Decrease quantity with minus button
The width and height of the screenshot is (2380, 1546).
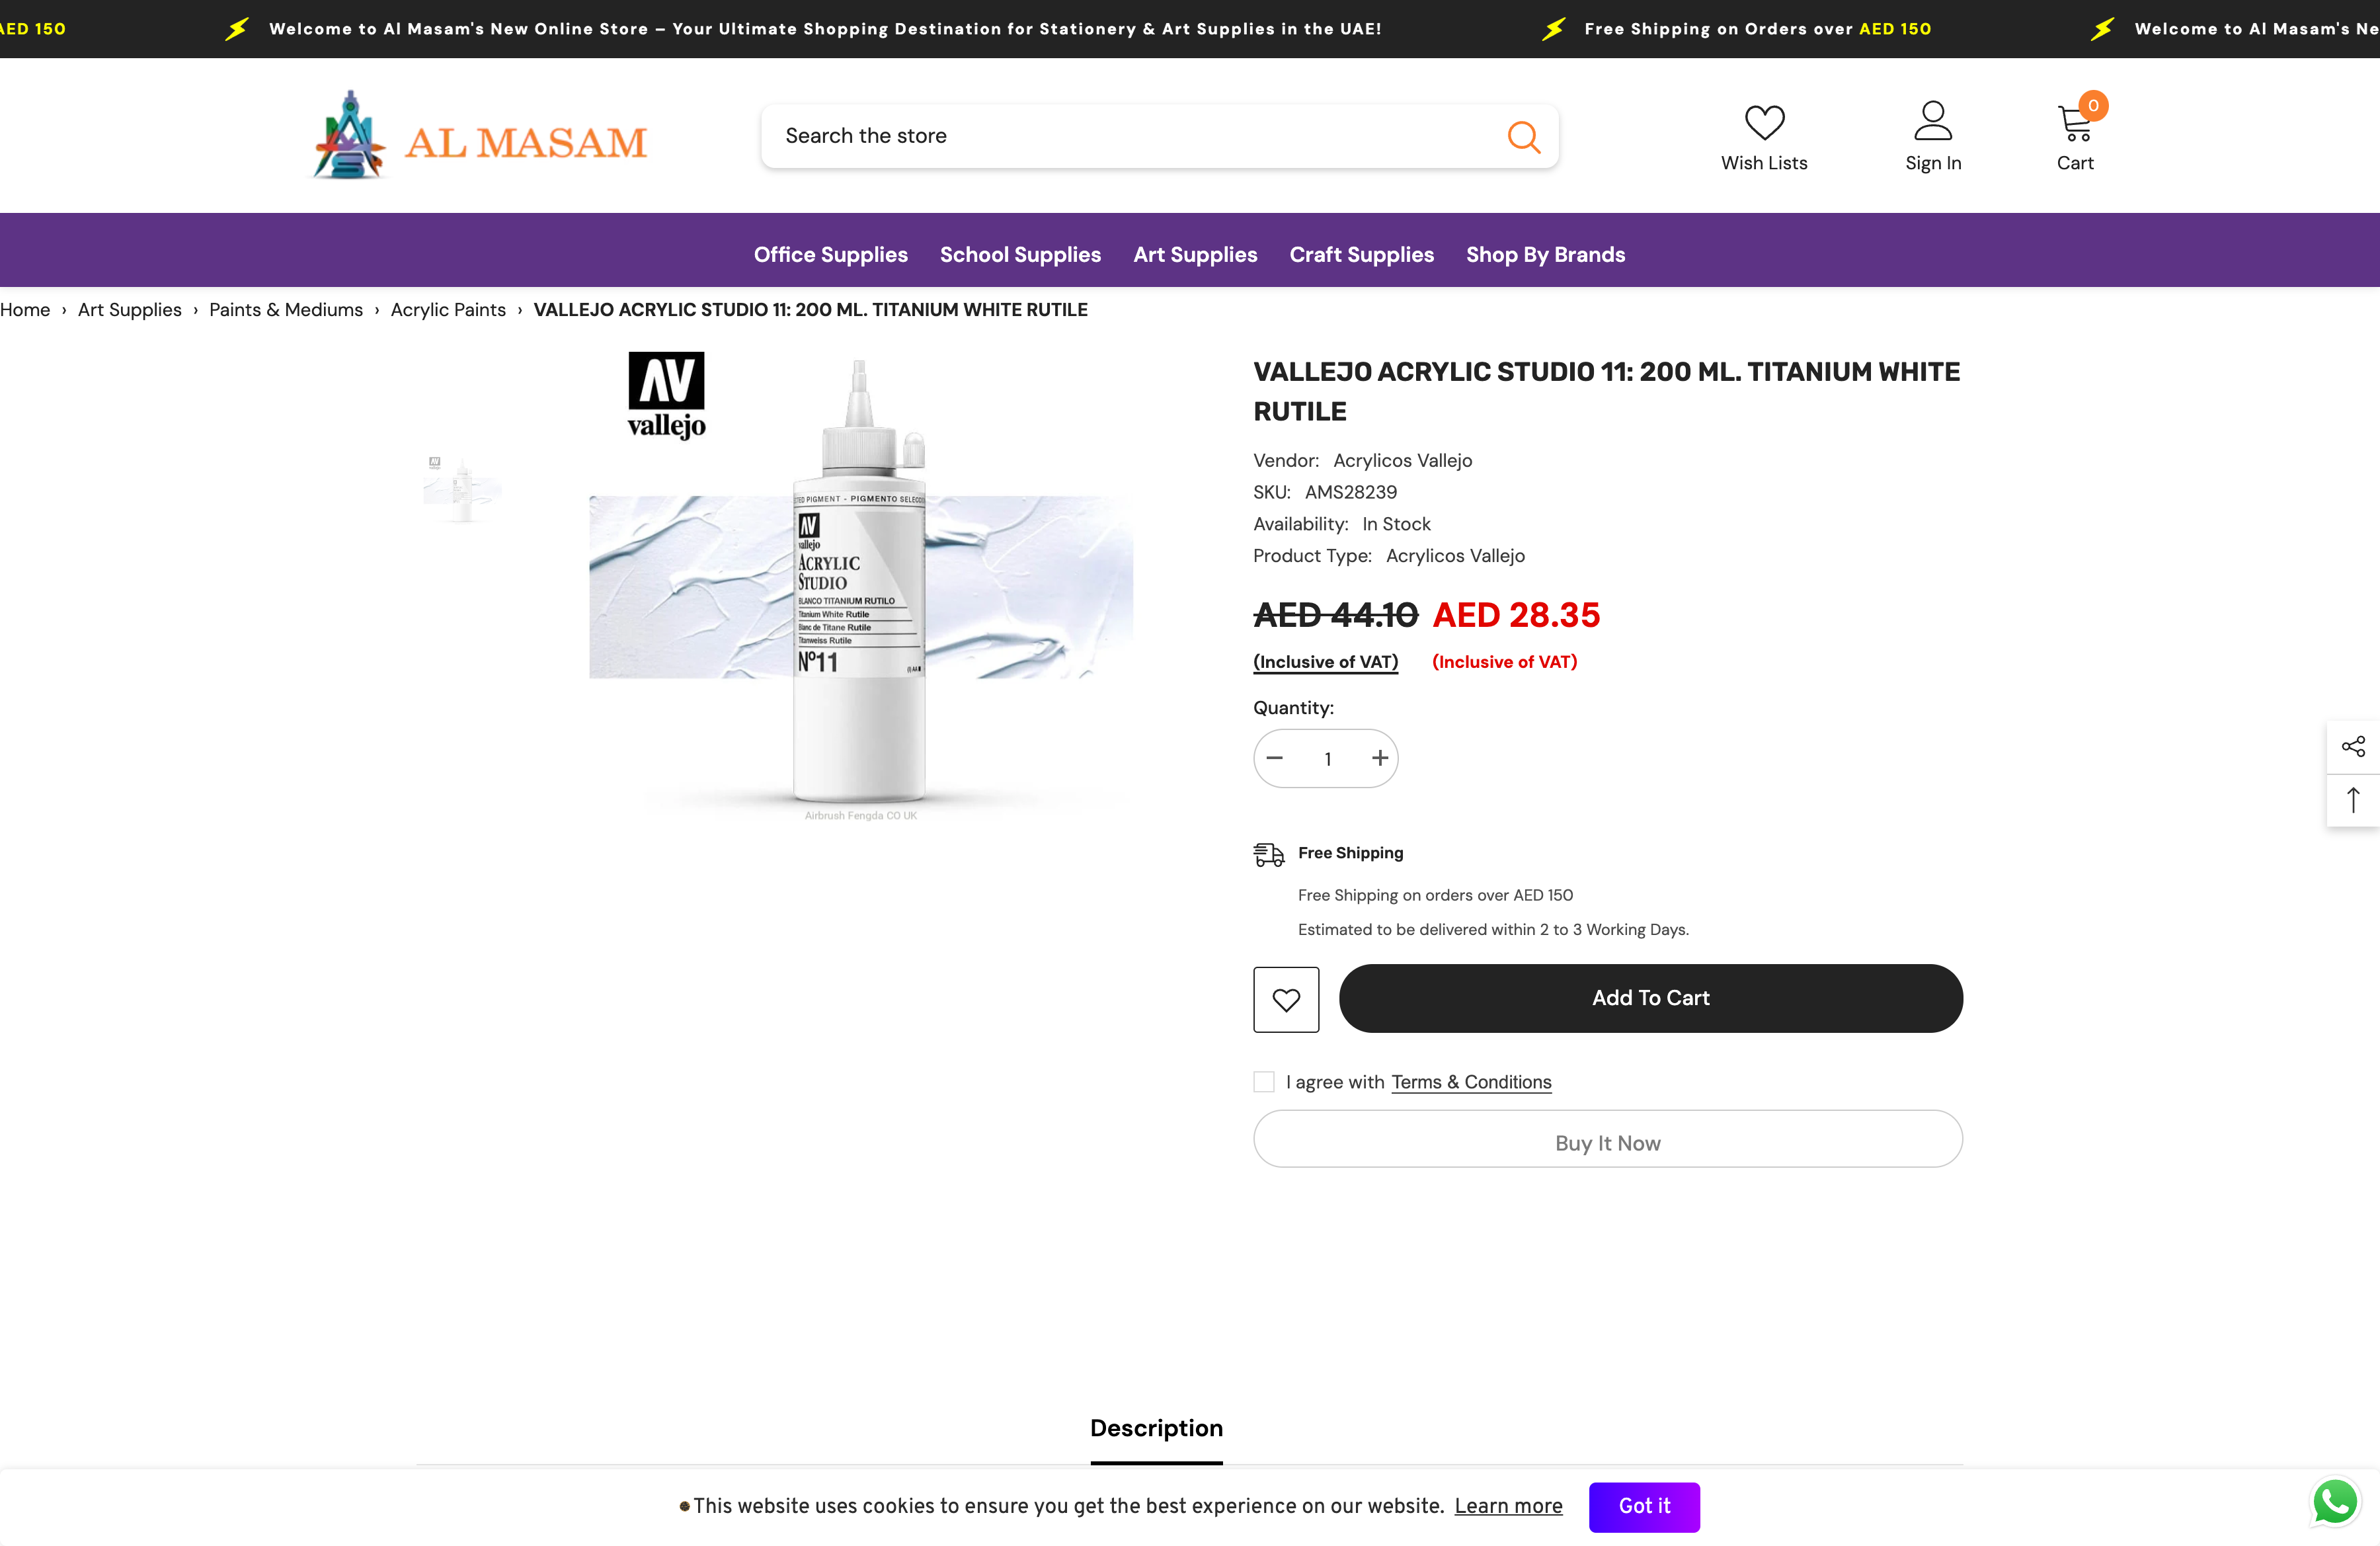pyautogui.click(x=1275, y=758)
